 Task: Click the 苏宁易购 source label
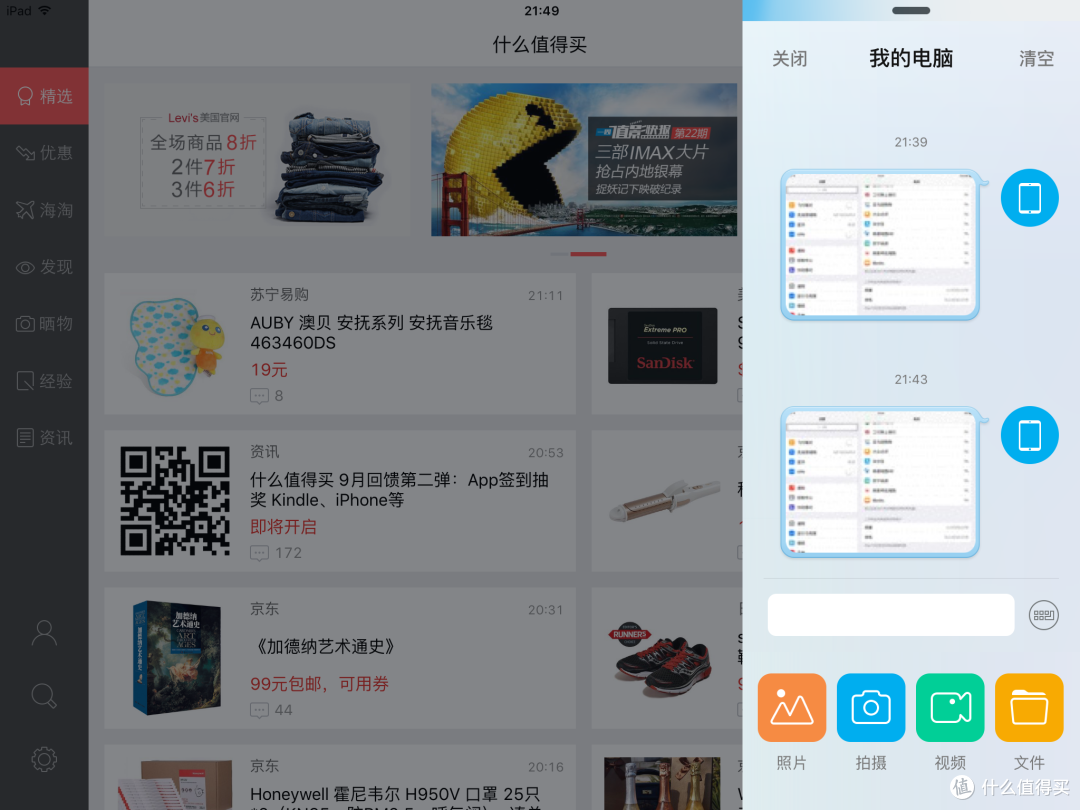click(279, 295)
